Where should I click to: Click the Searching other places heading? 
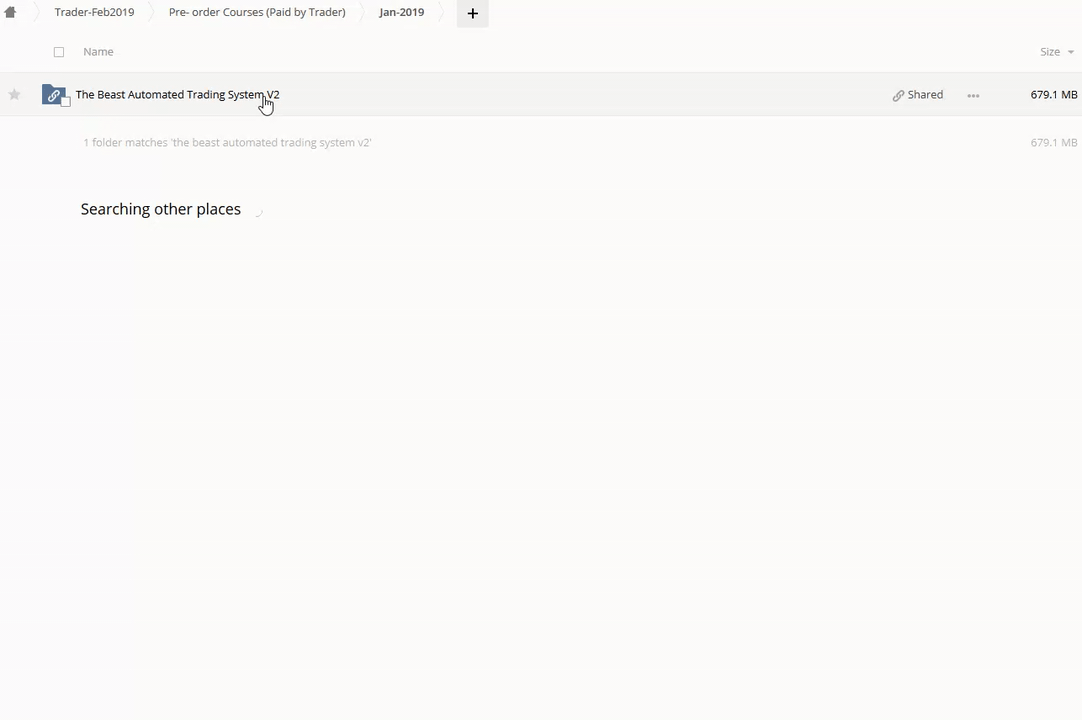(160, 209)
